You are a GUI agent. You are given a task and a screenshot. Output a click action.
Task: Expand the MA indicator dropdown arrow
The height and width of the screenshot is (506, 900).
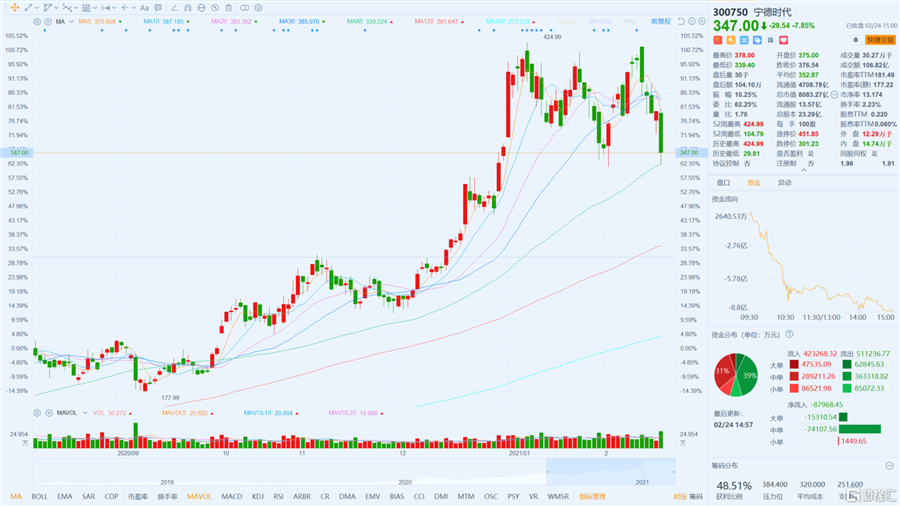tap(71, 22)
